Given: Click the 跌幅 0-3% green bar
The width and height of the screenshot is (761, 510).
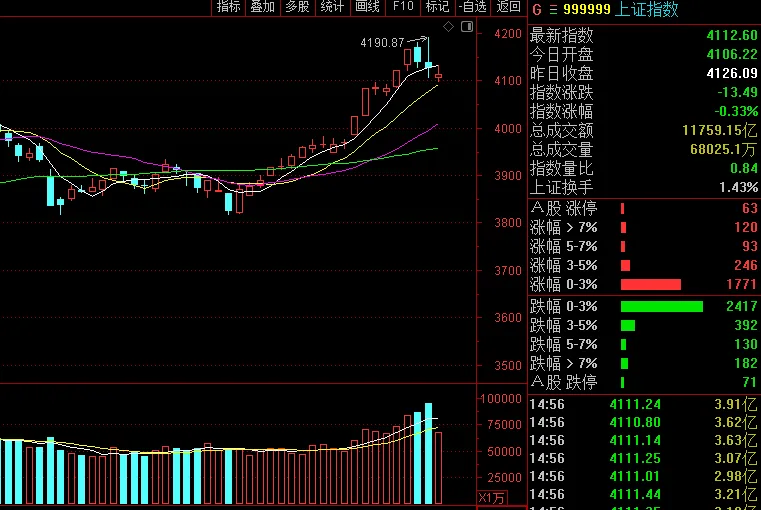Looking at the screenshot, I should 662,306.
